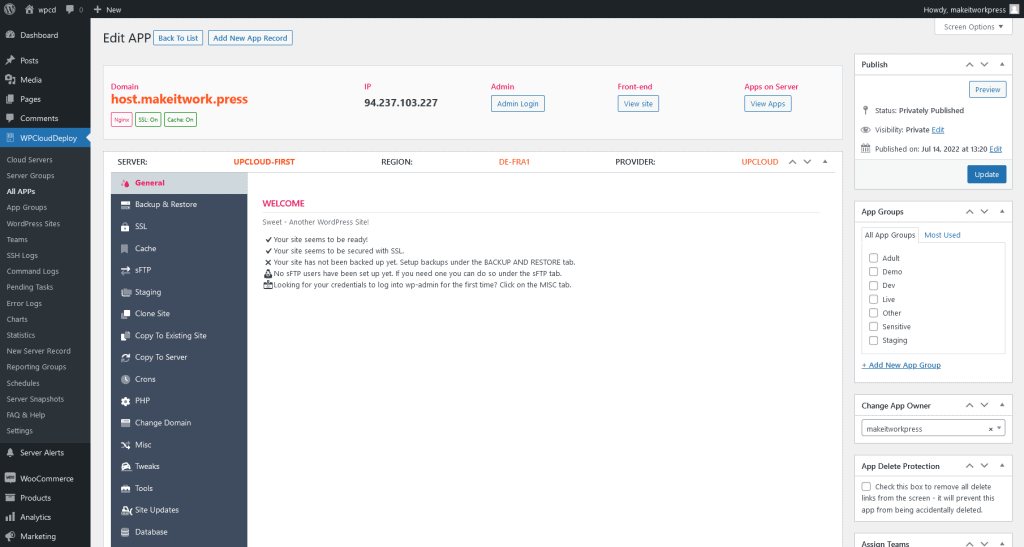Click the Database tab icon
The image size is (1024, 547).
click(x=125, y=532)
